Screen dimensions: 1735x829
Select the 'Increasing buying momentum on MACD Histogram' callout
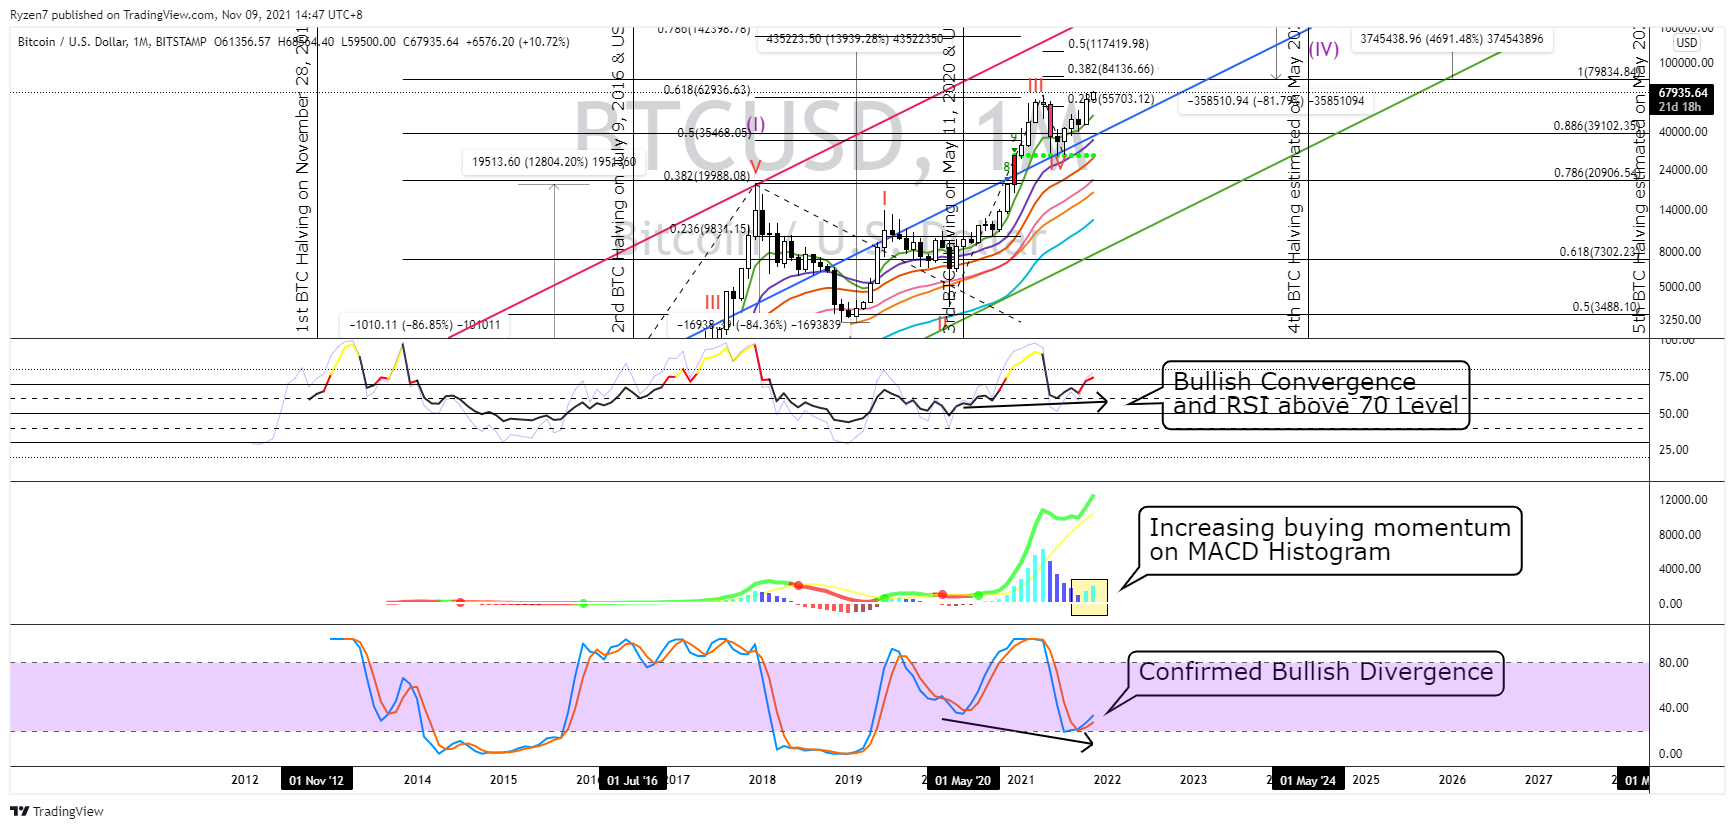pyautogui.click(x=1330, y=540)
